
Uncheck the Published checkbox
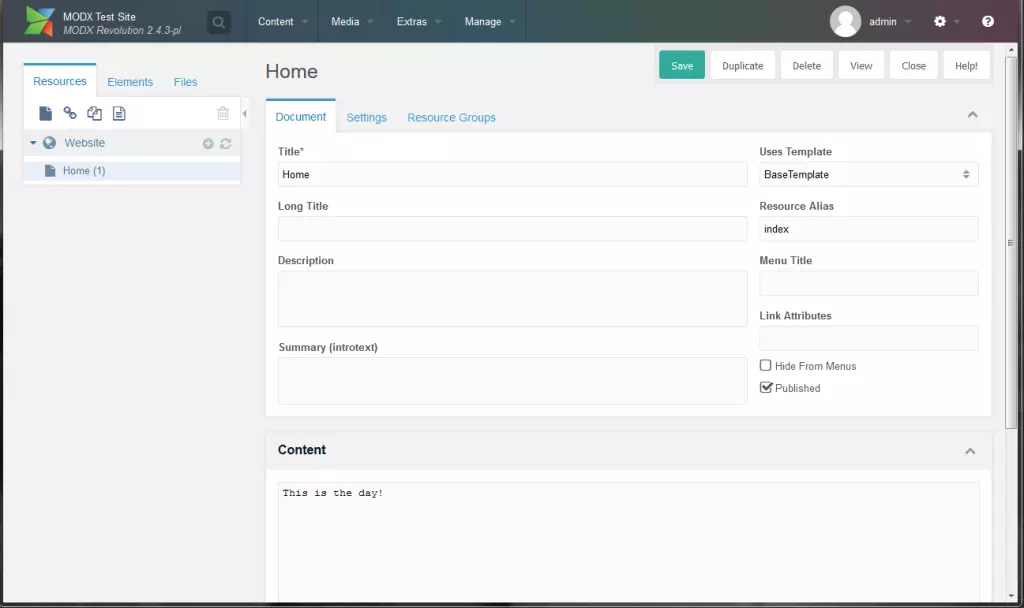765,387
